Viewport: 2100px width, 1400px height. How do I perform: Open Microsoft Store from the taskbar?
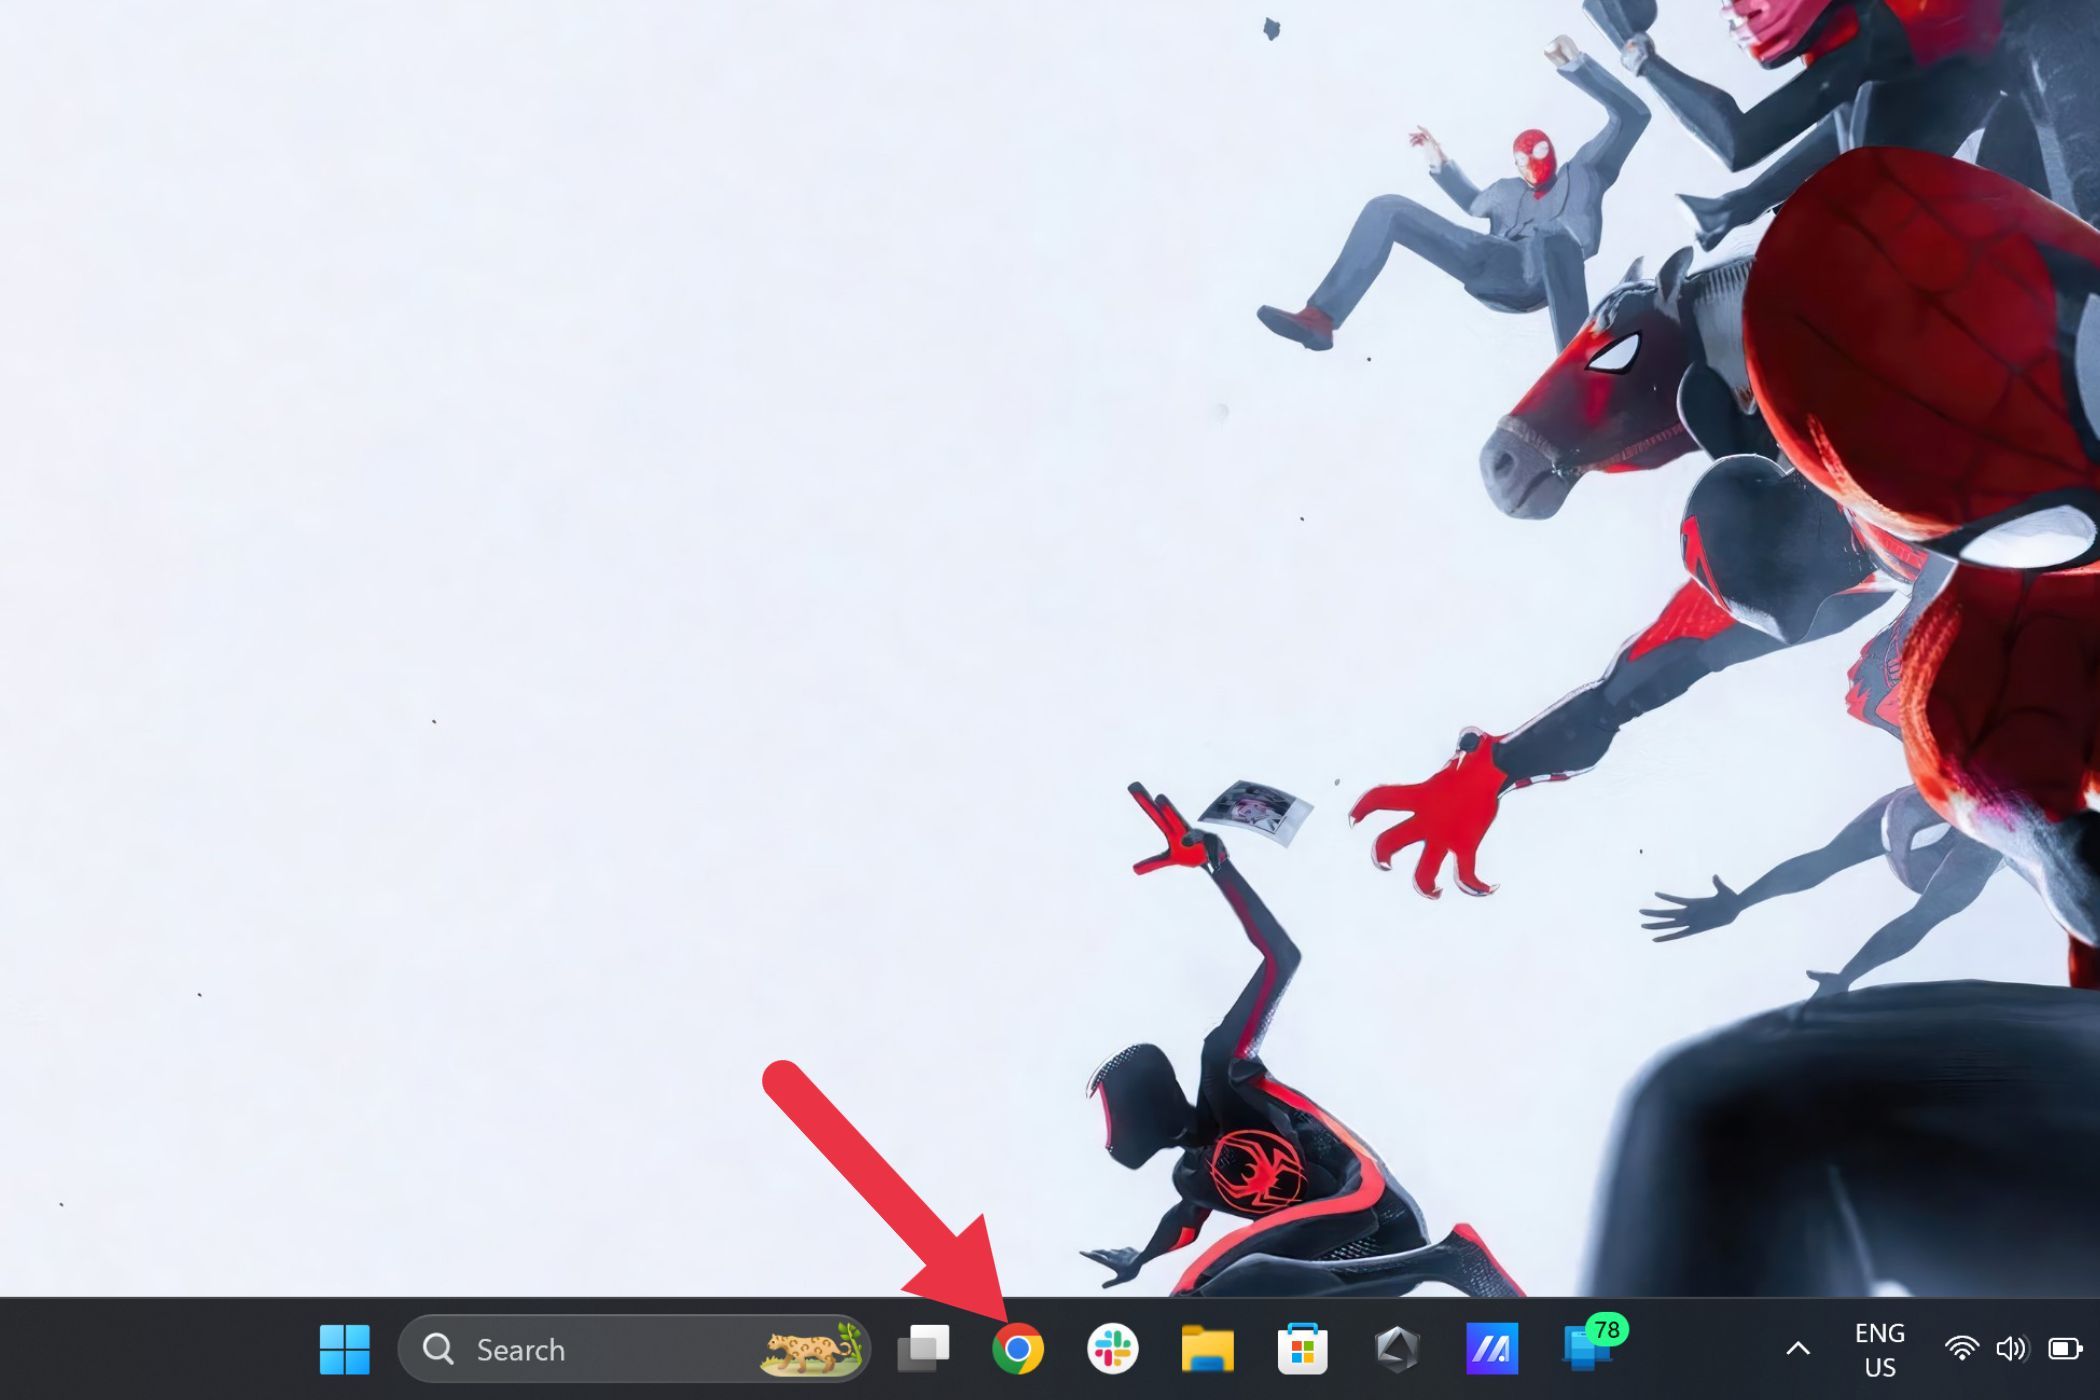[x=1302, y=1349]
